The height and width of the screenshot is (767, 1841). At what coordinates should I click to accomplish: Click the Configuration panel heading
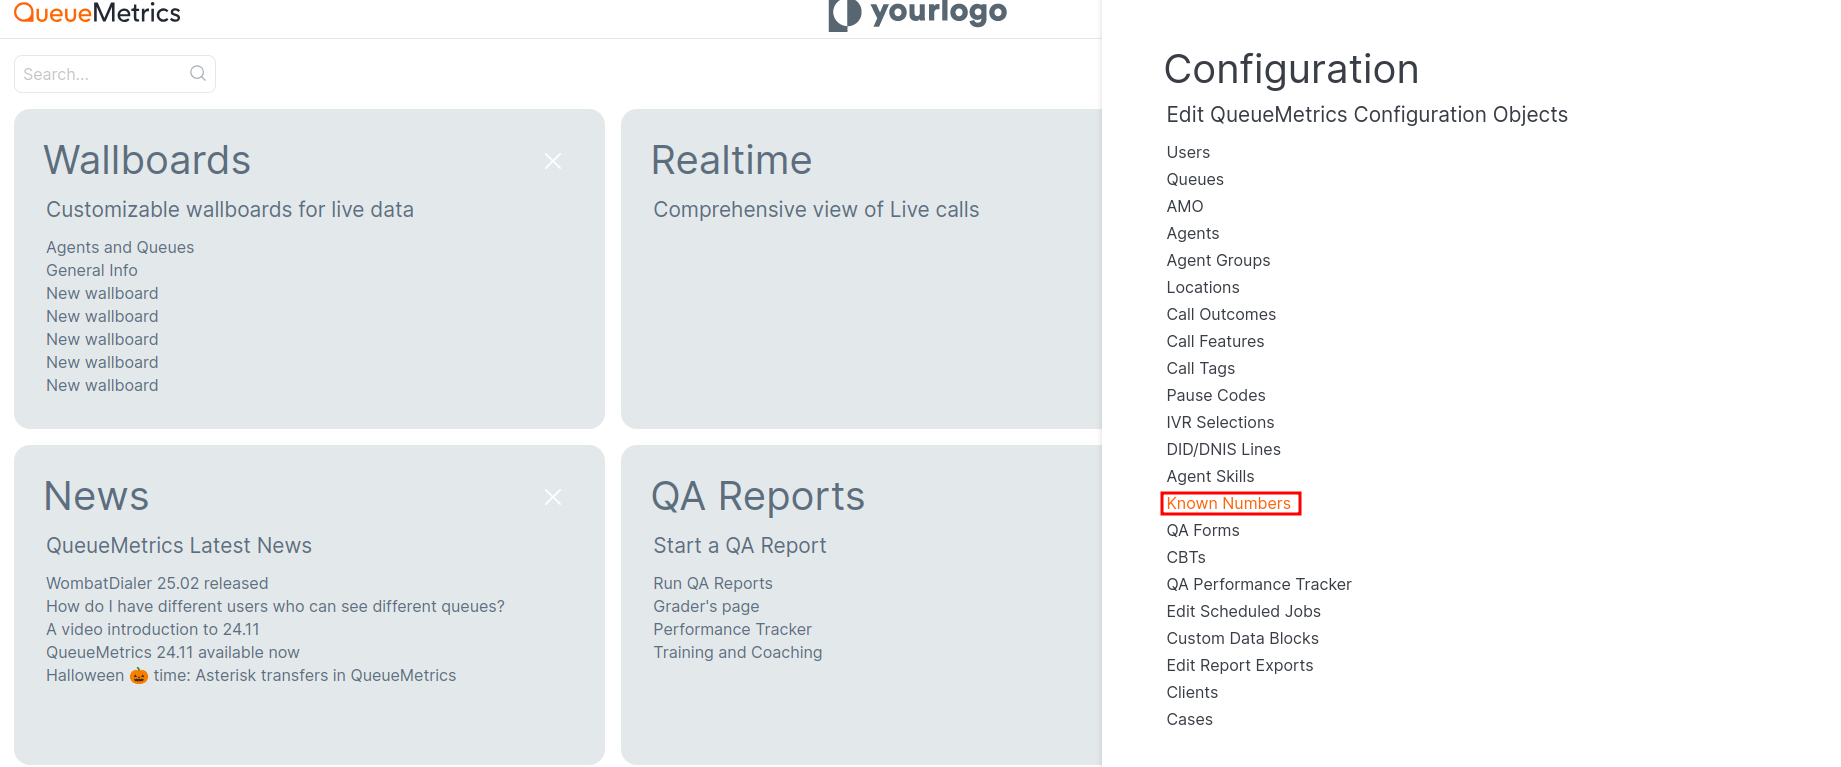tap(1291, 69)
